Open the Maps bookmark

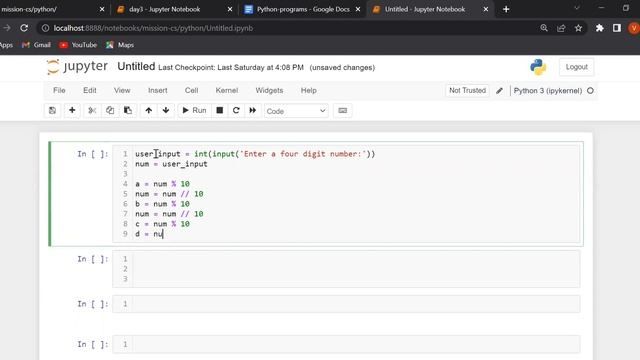(120, 45)
